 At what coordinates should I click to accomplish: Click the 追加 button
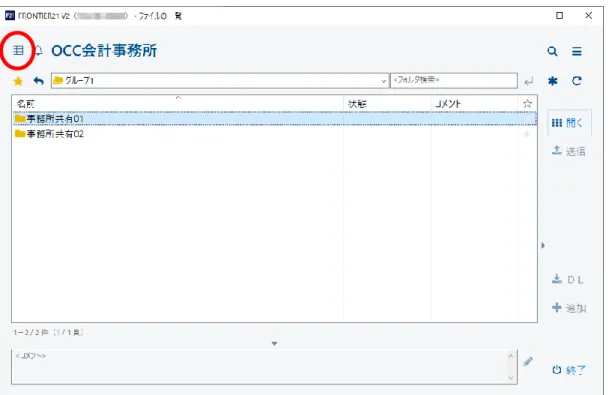569,308
